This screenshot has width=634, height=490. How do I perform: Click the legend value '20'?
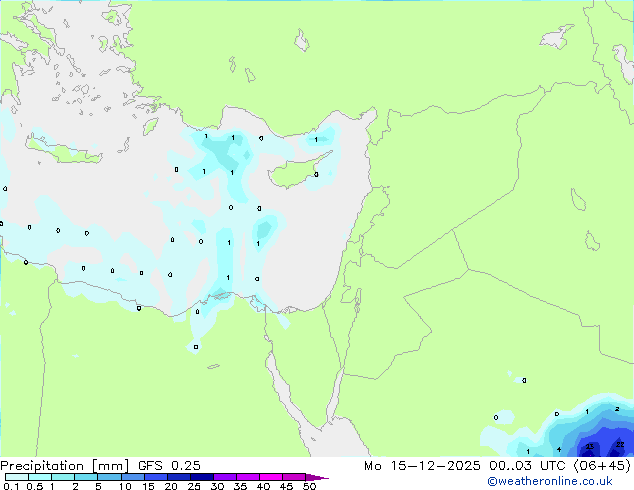coord(171,486)
